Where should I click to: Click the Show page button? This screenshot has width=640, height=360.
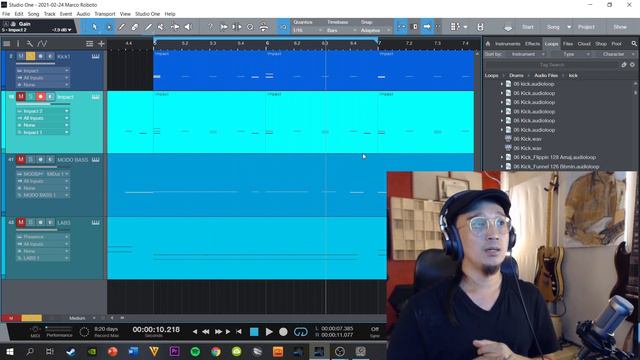pos(620,27)
